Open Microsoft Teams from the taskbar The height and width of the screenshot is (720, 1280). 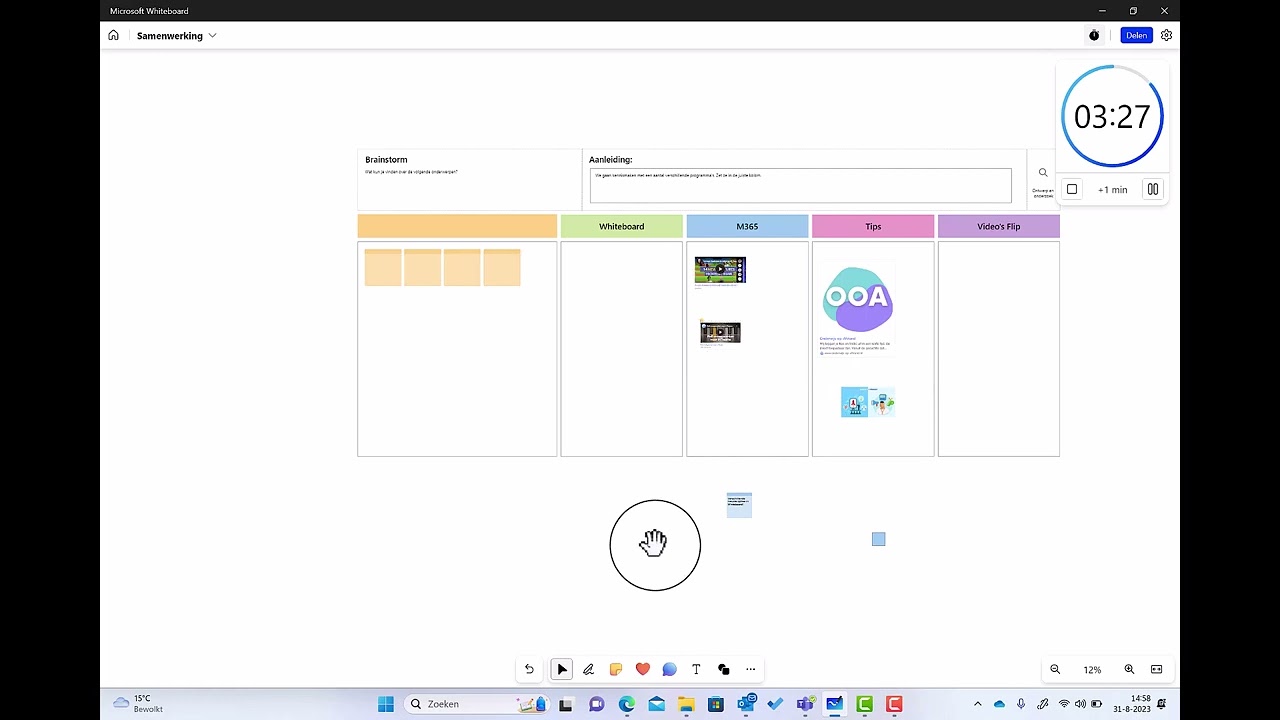tap(805, 704)
